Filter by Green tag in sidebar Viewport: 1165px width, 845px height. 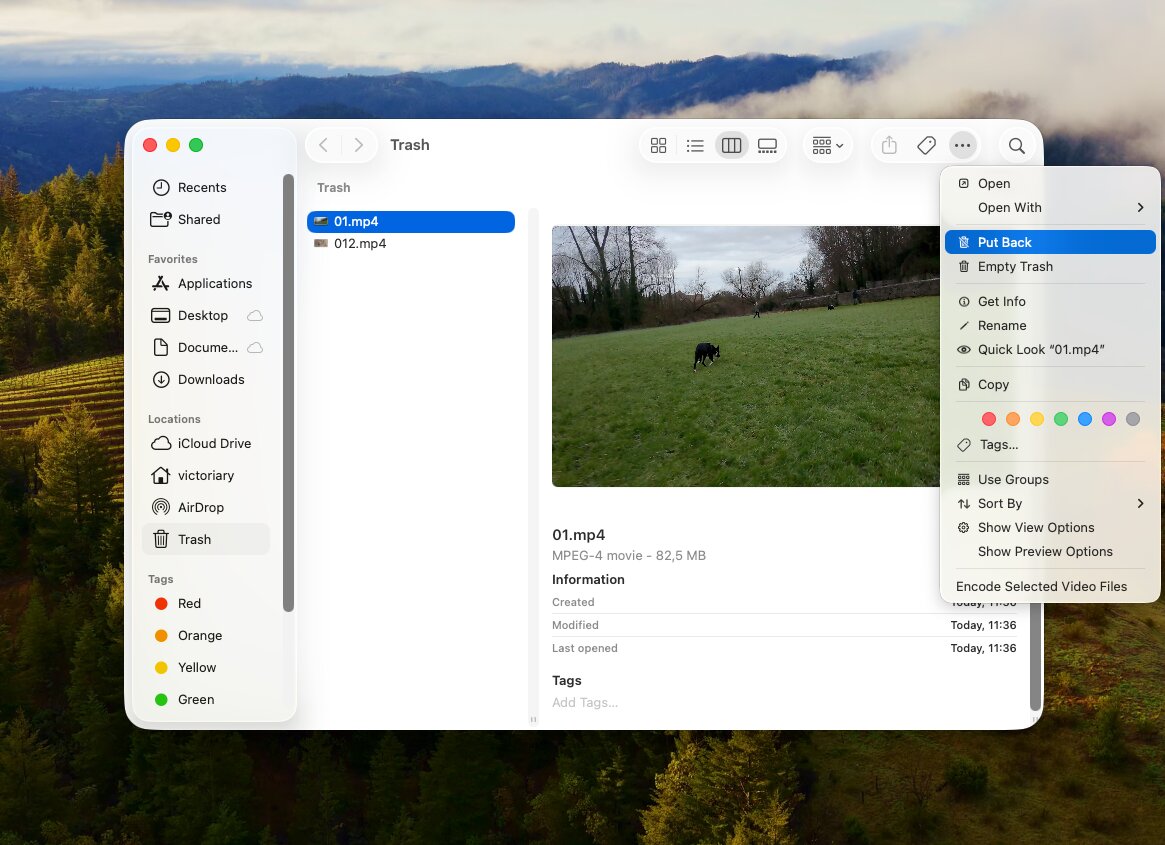coord(205,699)
